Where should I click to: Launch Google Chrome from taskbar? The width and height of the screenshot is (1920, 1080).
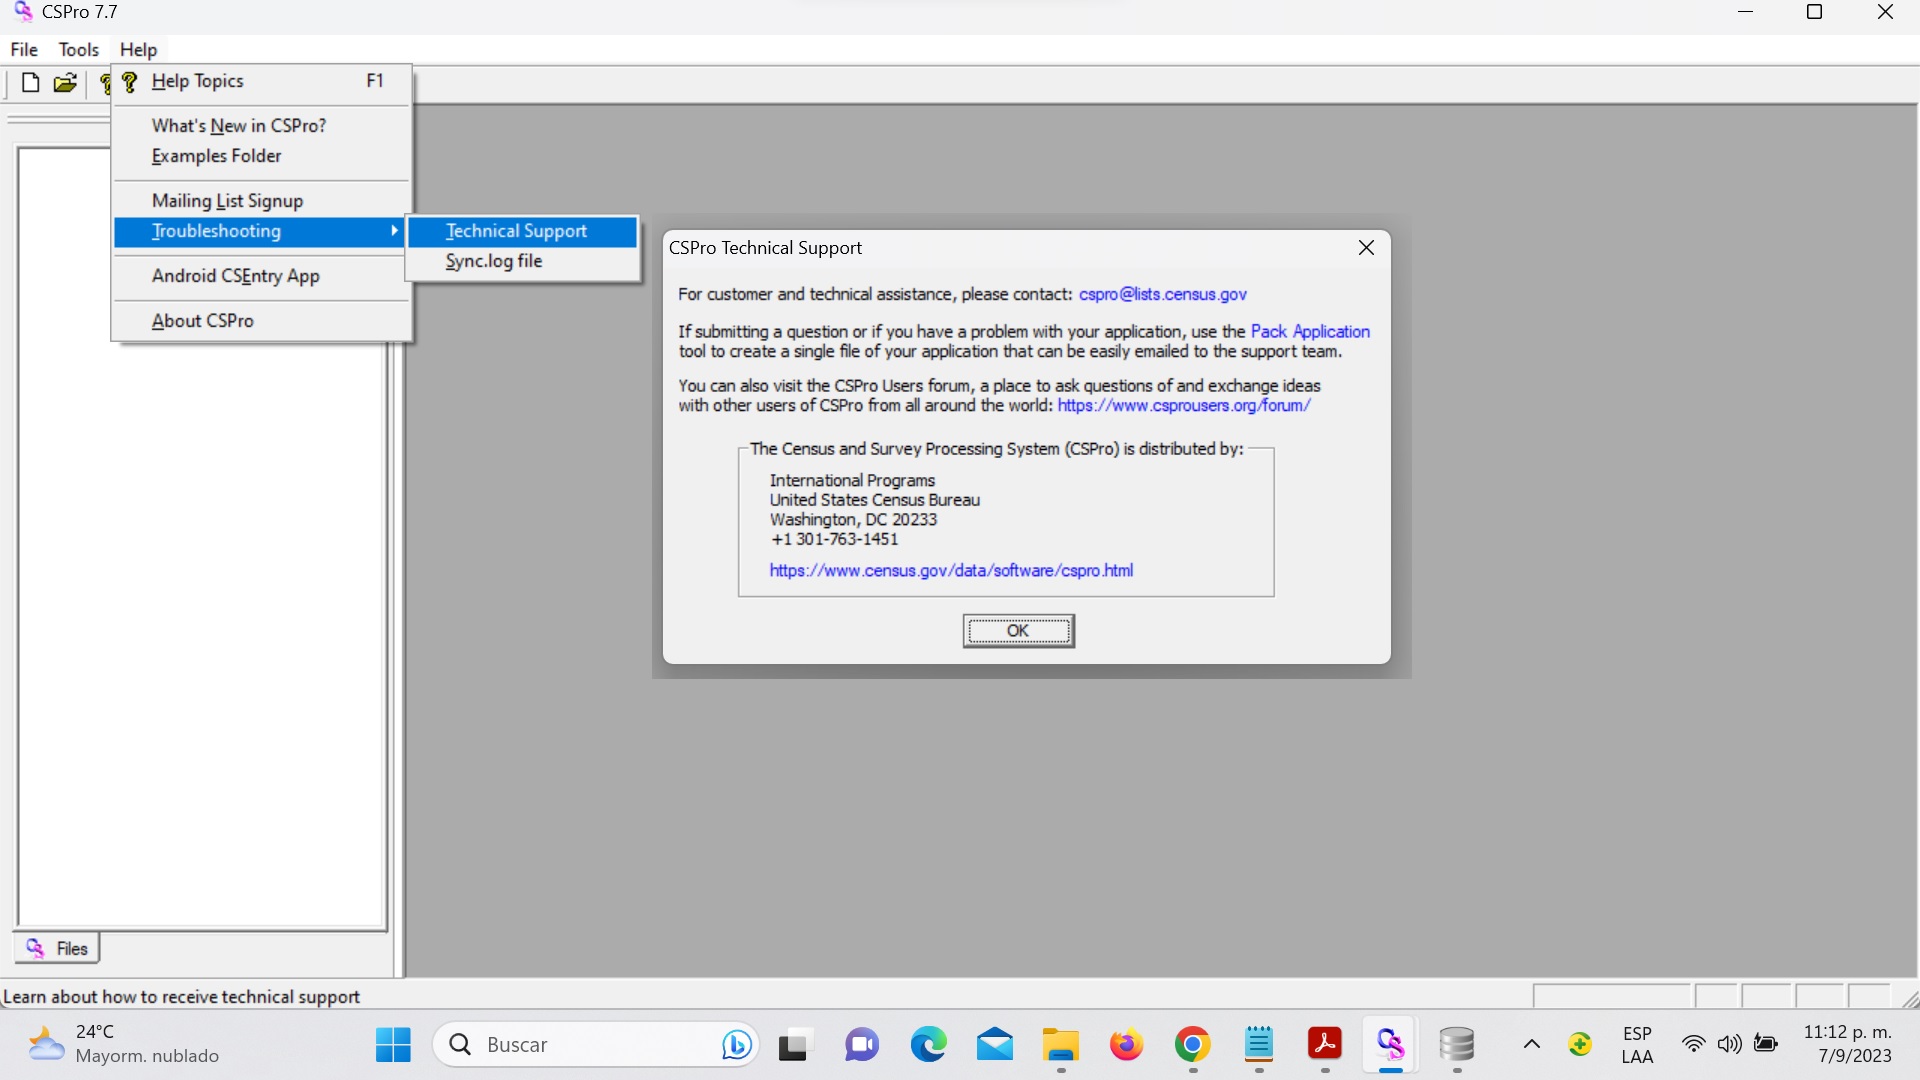(1192, 1045)
